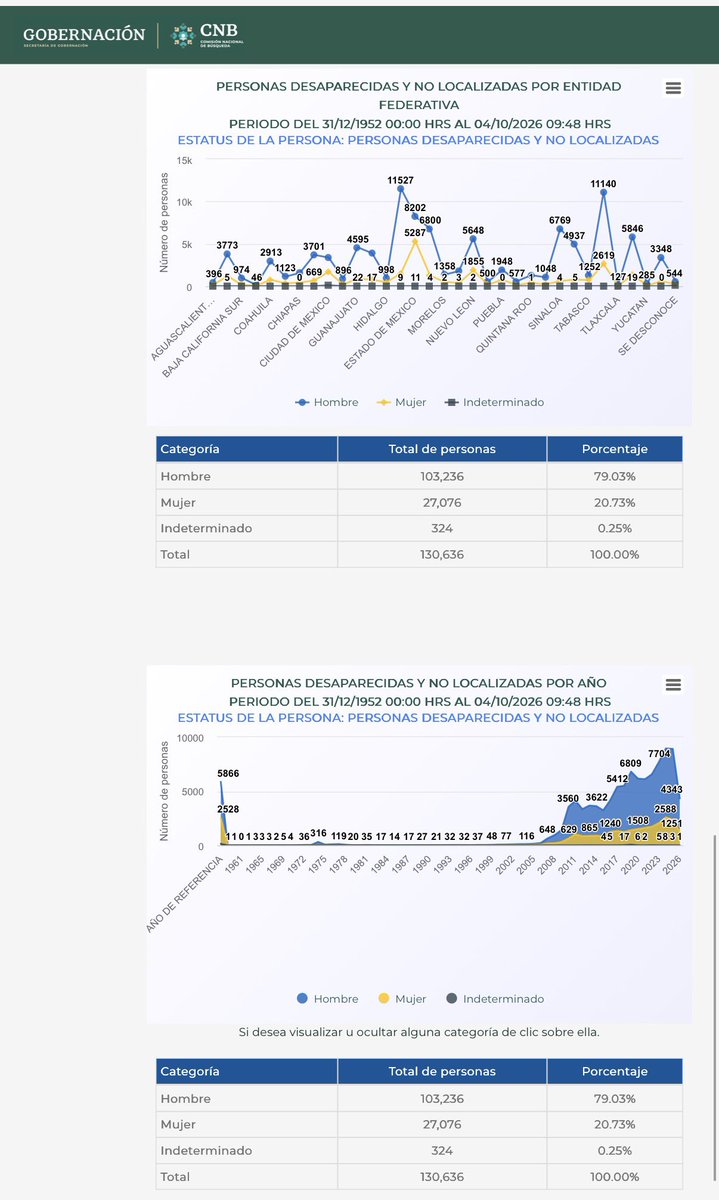Toggle Mujer series in the por año chart legend
Viewport: 719px width, 1200px height.
[x=403, y=998]
